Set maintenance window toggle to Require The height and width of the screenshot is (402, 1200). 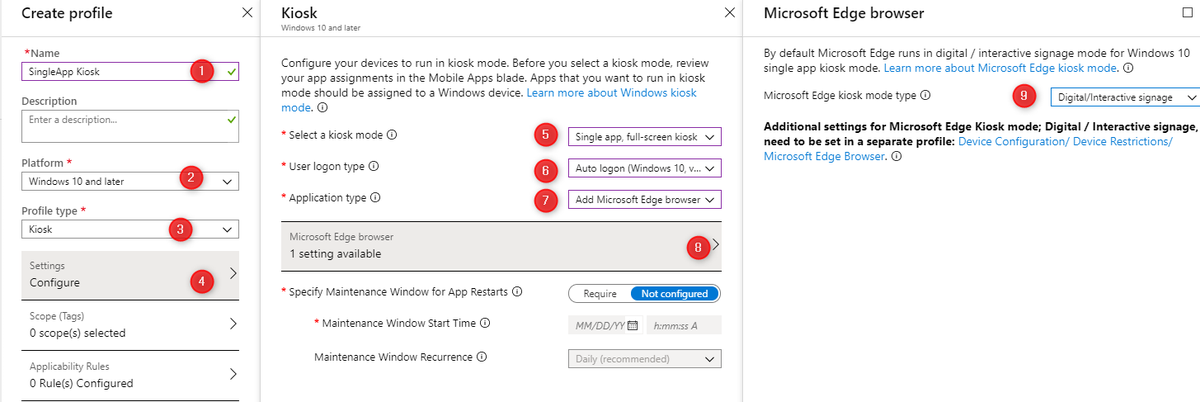point(599,293)
